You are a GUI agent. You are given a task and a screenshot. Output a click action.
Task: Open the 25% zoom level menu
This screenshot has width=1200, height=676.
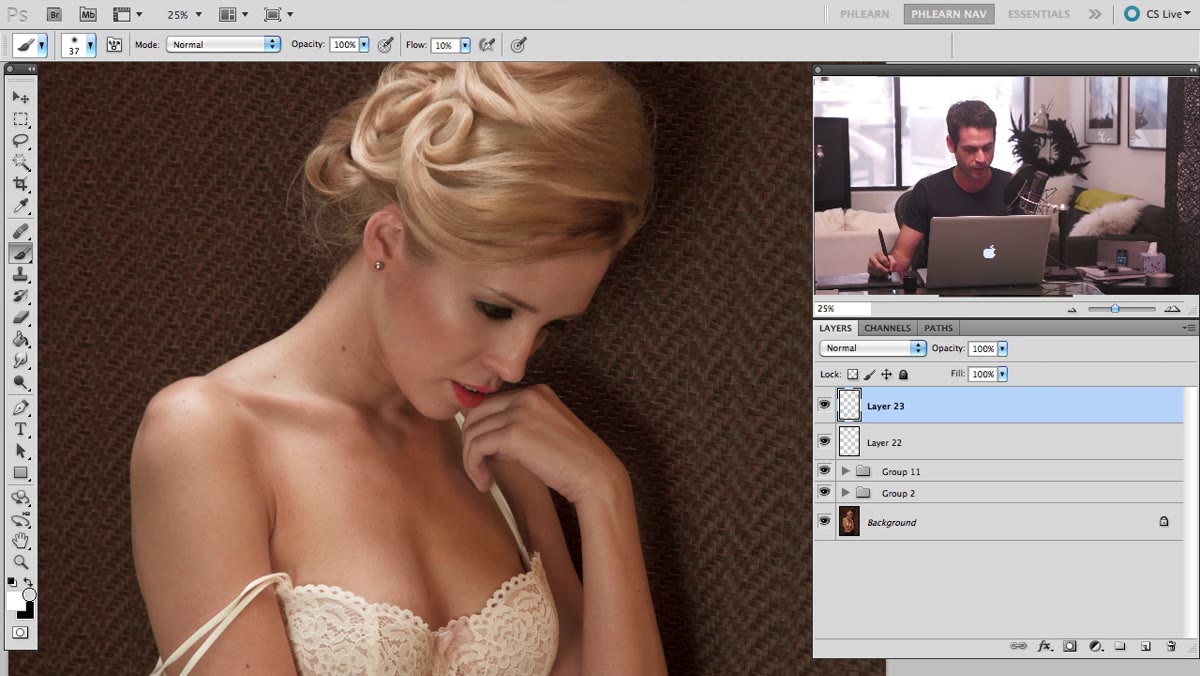[184, 15]
